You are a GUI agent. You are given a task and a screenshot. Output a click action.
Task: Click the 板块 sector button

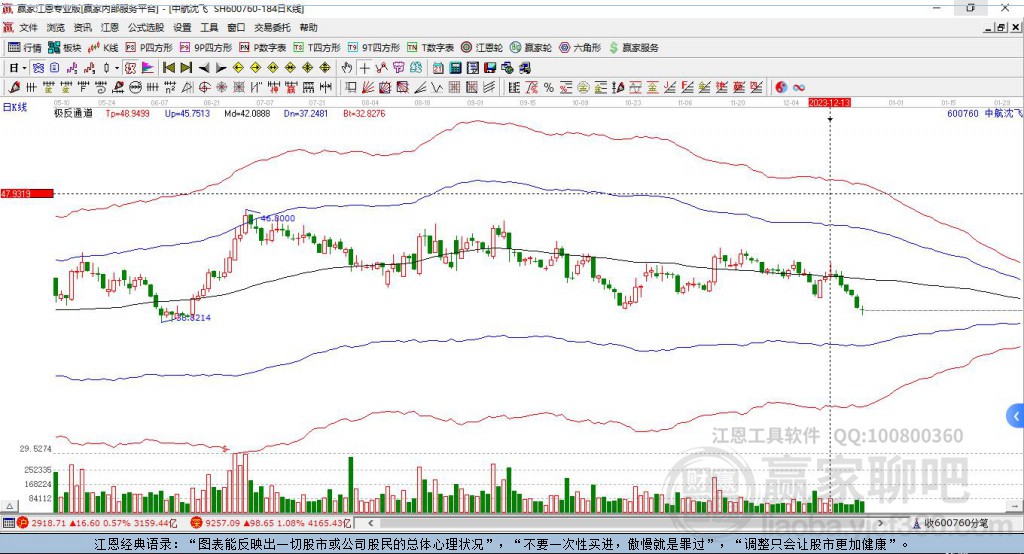pos(65,47)
